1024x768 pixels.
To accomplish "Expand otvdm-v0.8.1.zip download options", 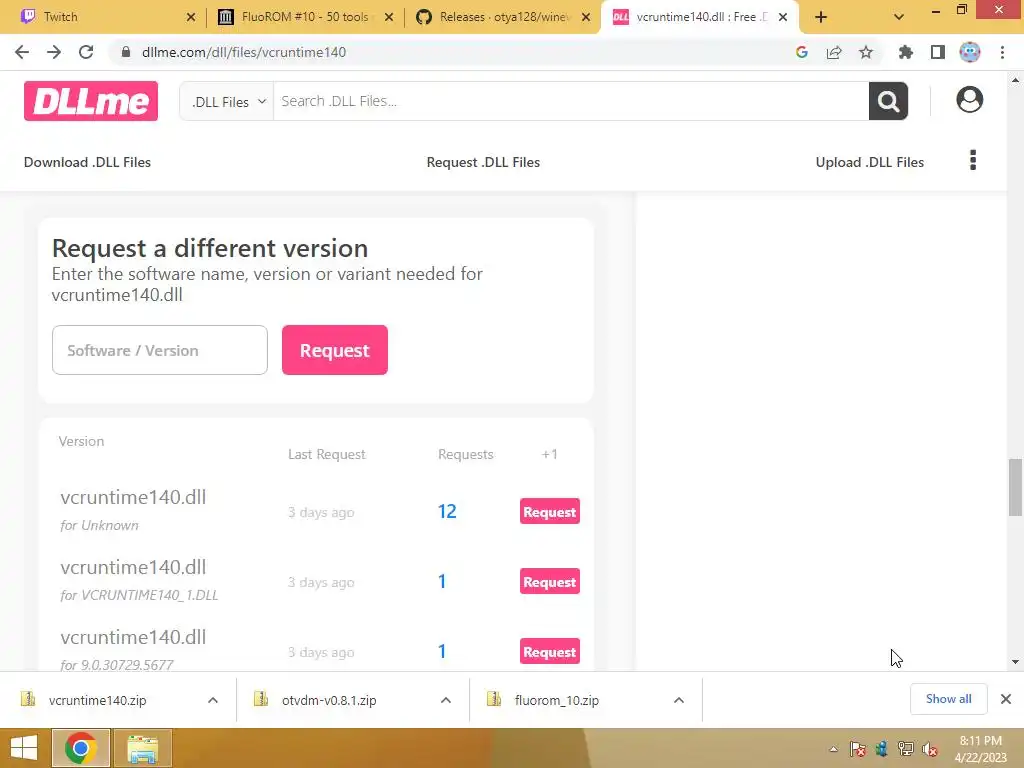I will pos(446,700).
